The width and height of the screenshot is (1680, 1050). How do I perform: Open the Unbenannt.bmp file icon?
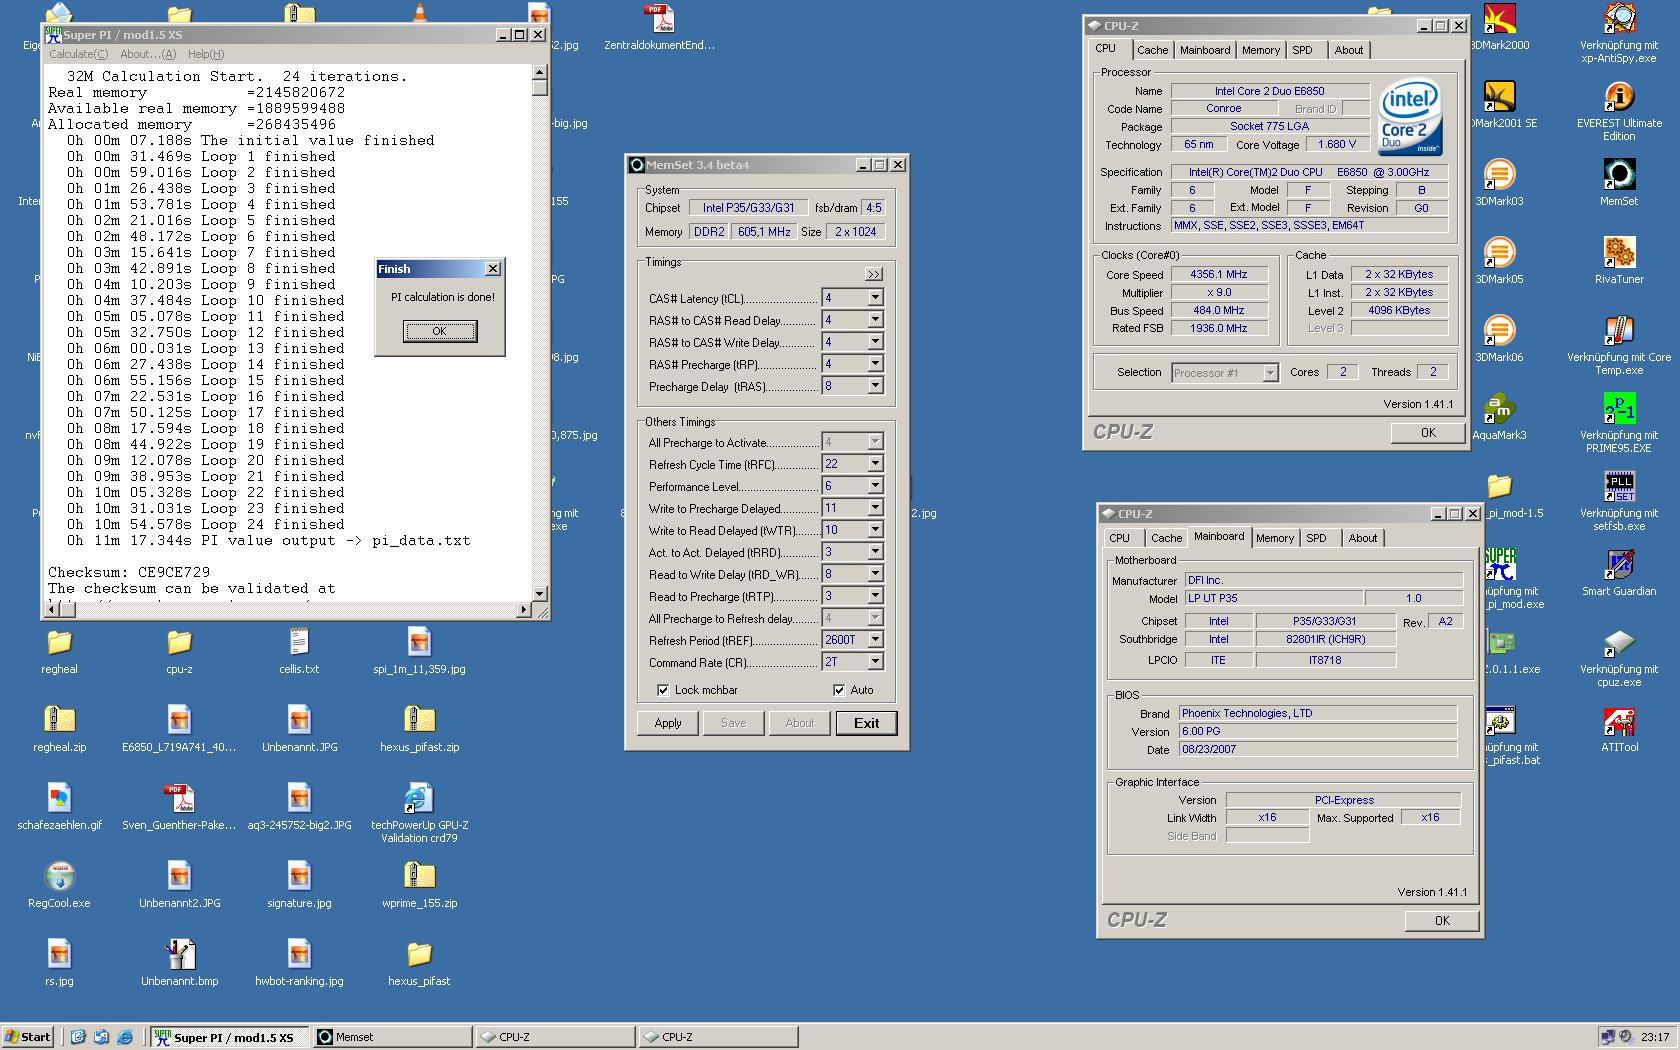(179, 954)
